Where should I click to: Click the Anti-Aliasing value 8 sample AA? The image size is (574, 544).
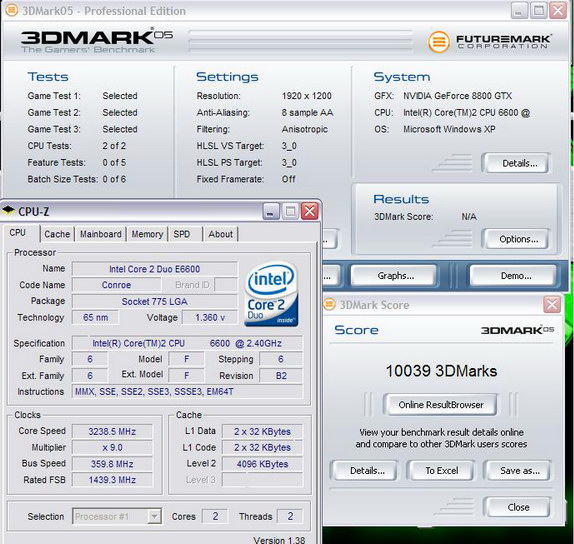pos(307,113)
